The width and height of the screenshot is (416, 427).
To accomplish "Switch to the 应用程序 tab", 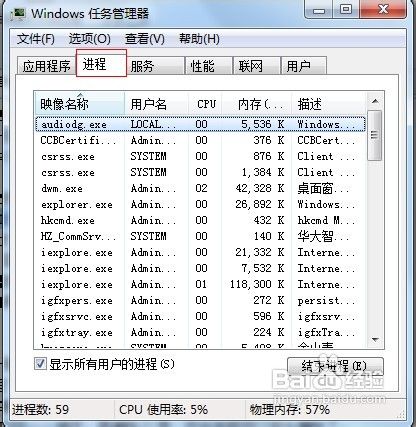I will 46,66.
